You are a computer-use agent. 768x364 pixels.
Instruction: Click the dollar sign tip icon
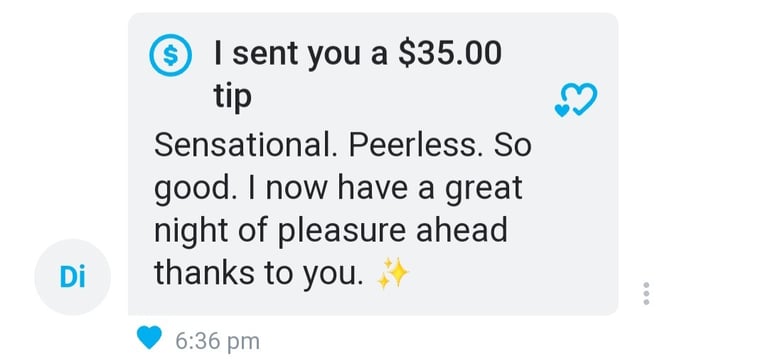pyautogui.click(x=170, y=55)
